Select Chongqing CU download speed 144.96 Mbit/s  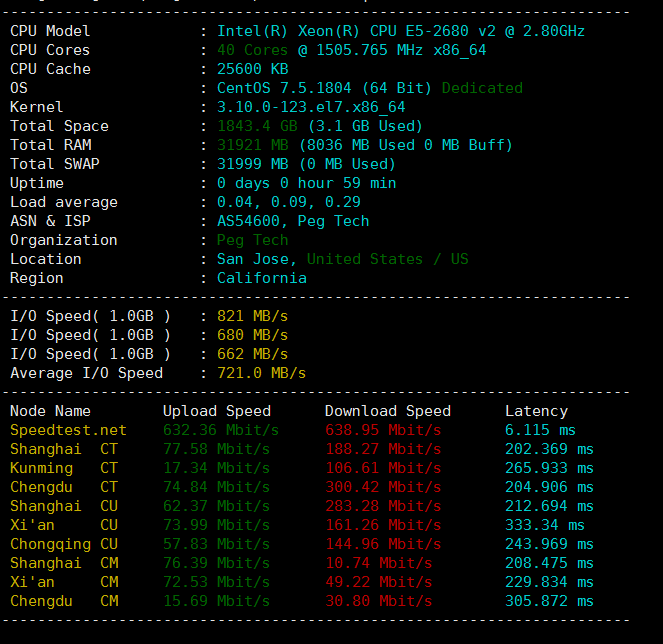point(383,544)
